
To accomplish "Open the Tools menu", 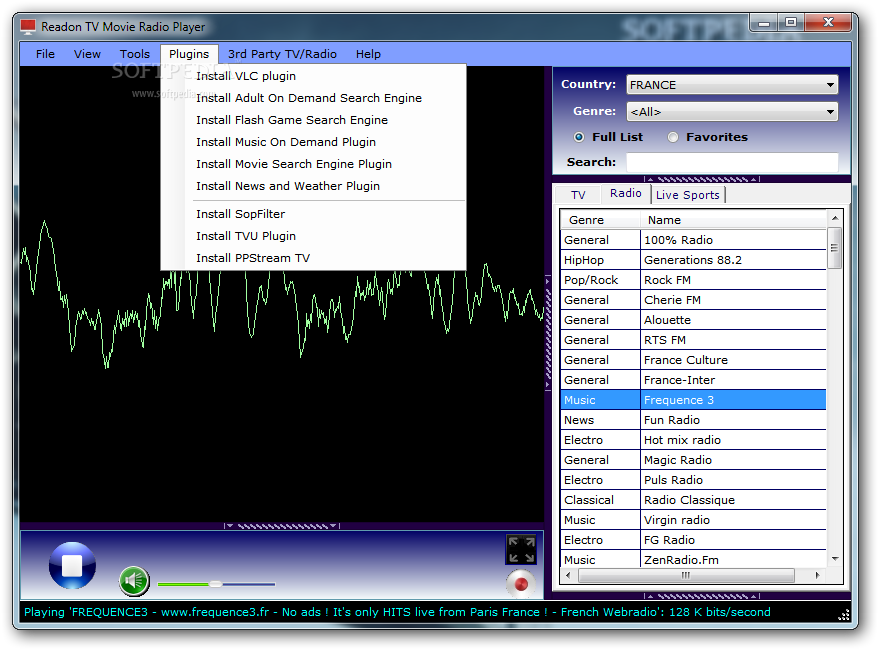I will [x=135, y=54].
